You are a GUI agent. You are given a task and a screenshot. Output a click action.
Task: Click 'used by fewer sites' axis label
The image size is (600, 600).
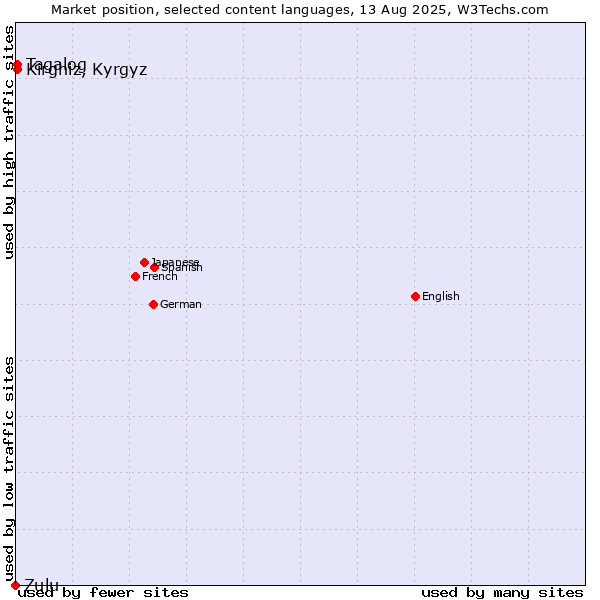coord(103,593)
